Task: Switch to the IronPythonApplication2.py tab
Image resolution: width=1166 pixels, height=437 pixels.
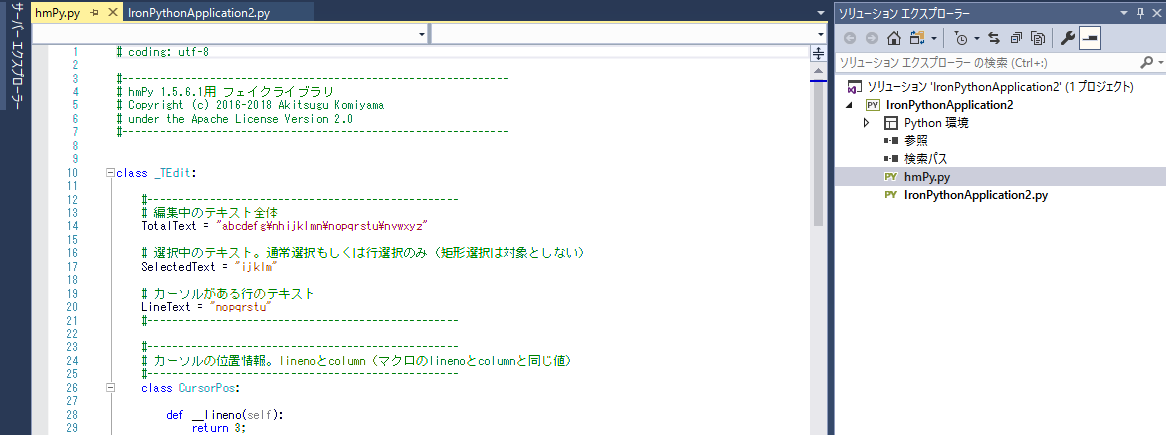Action: 199,13
